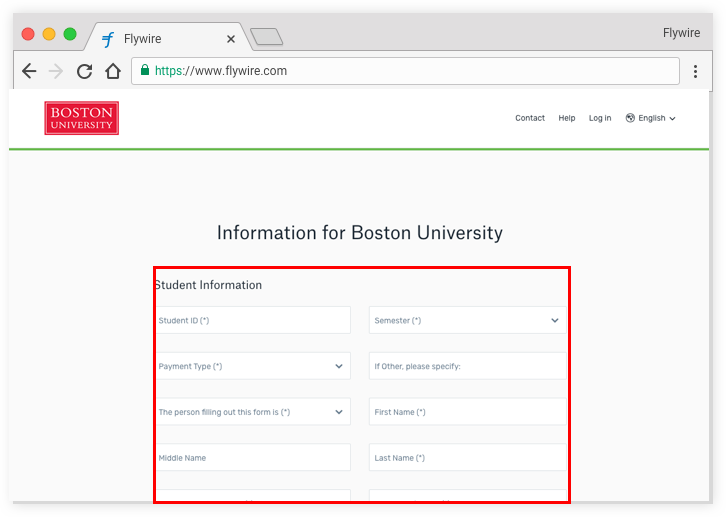Viewport: 726px width, 517px height.
Task: Focus the URL address bar
Action: point(405,71)
